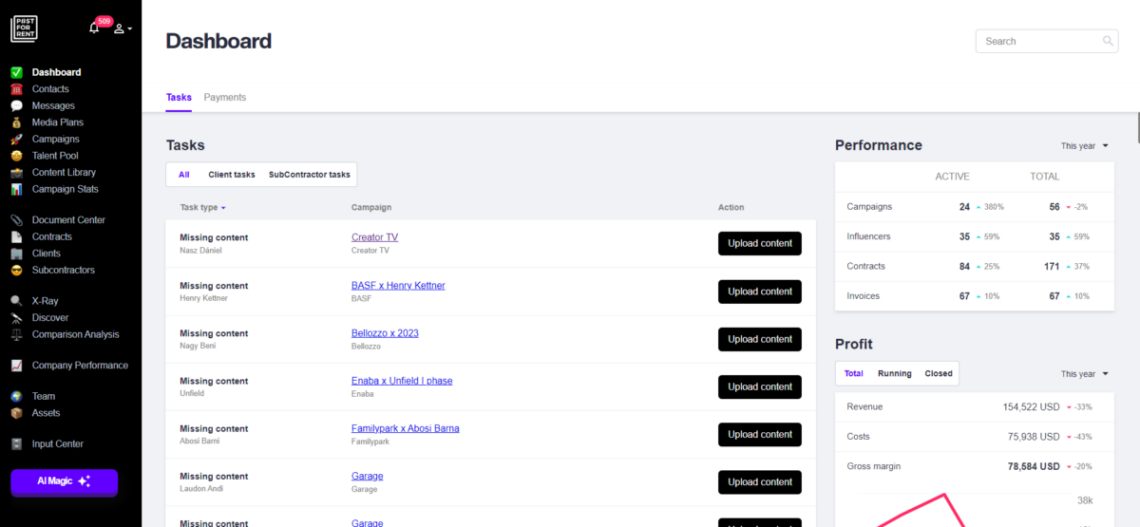The height and width of the screenshot is (527, 1140).
Task: Open the BASF x Henry Kettner campaign link
Action: coord(398,286)
